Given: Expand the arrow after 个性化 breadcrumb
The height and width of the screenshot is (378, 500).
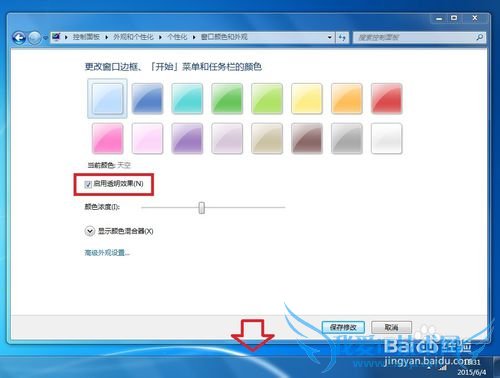Looking at the screenshot, I should click(194, 37).
